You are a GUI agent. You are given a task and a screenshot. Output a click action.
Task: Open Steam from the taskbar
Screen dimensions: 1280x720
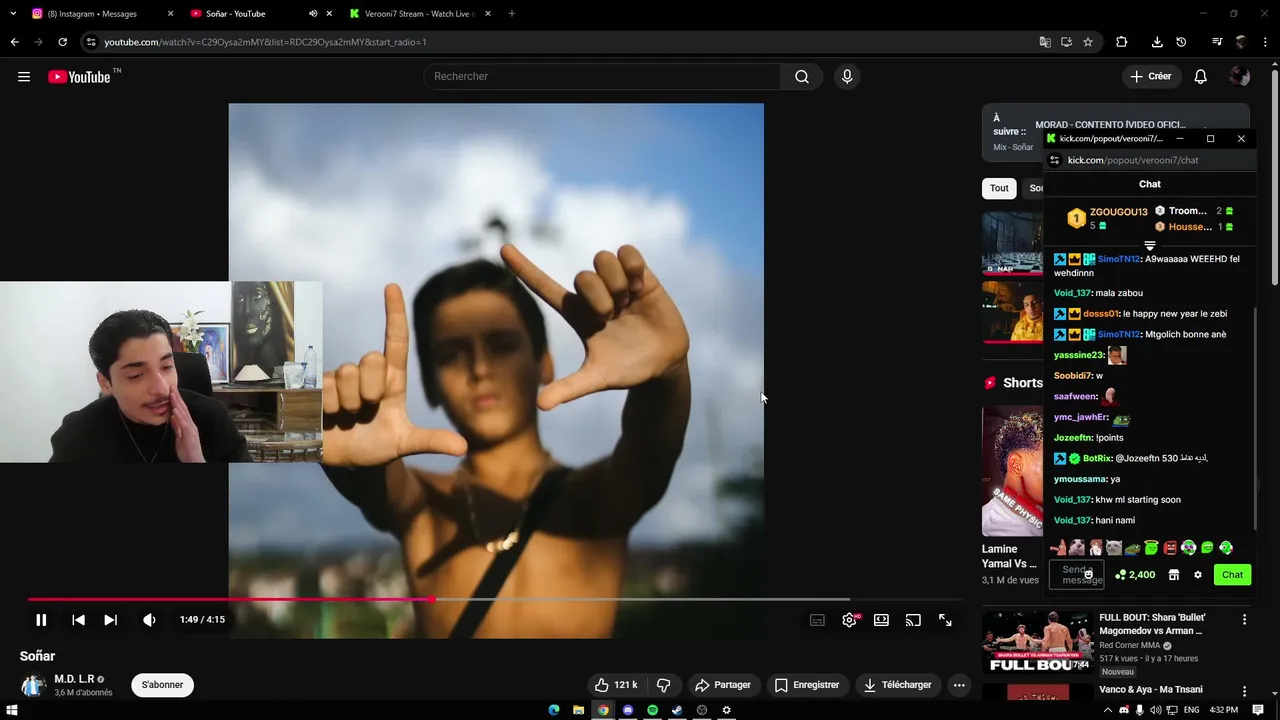pos(677,710)
